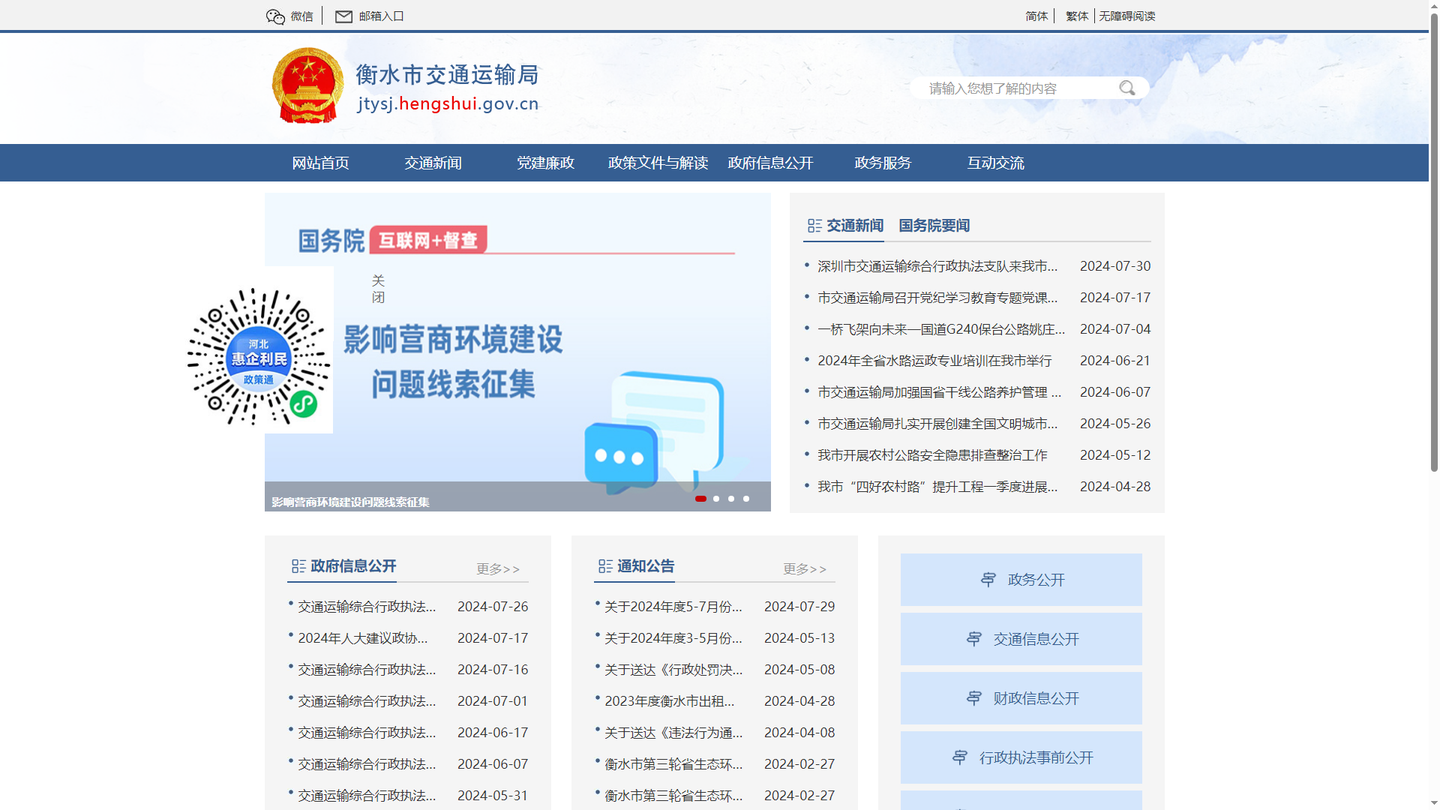Switch to 国务院要闻 tab
1440x810 pixels.
pos(934,226)
